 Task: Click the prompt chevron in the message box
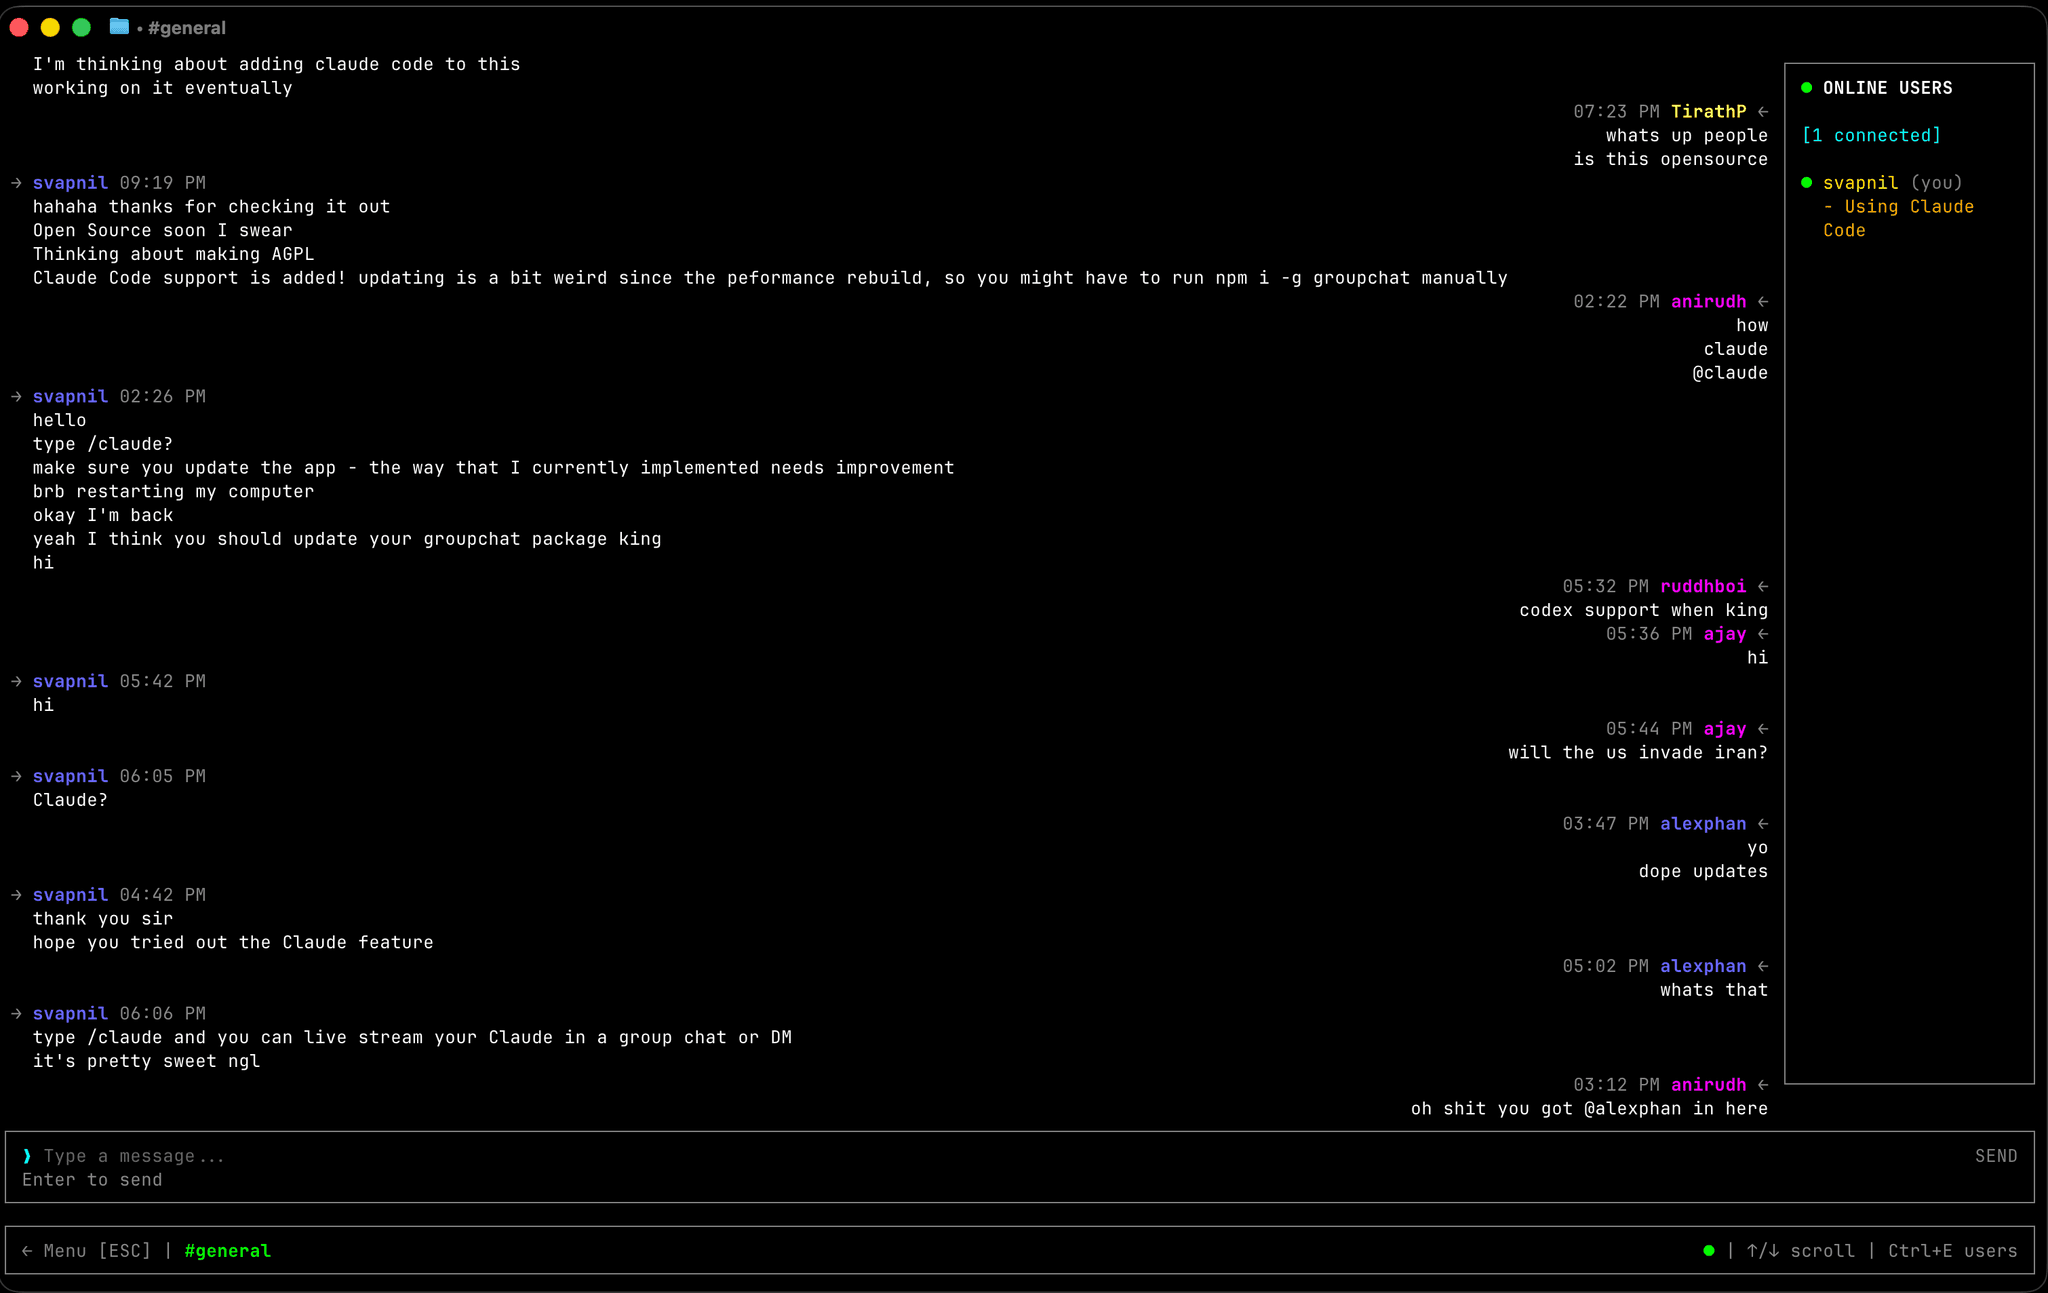pos(26,1155)
